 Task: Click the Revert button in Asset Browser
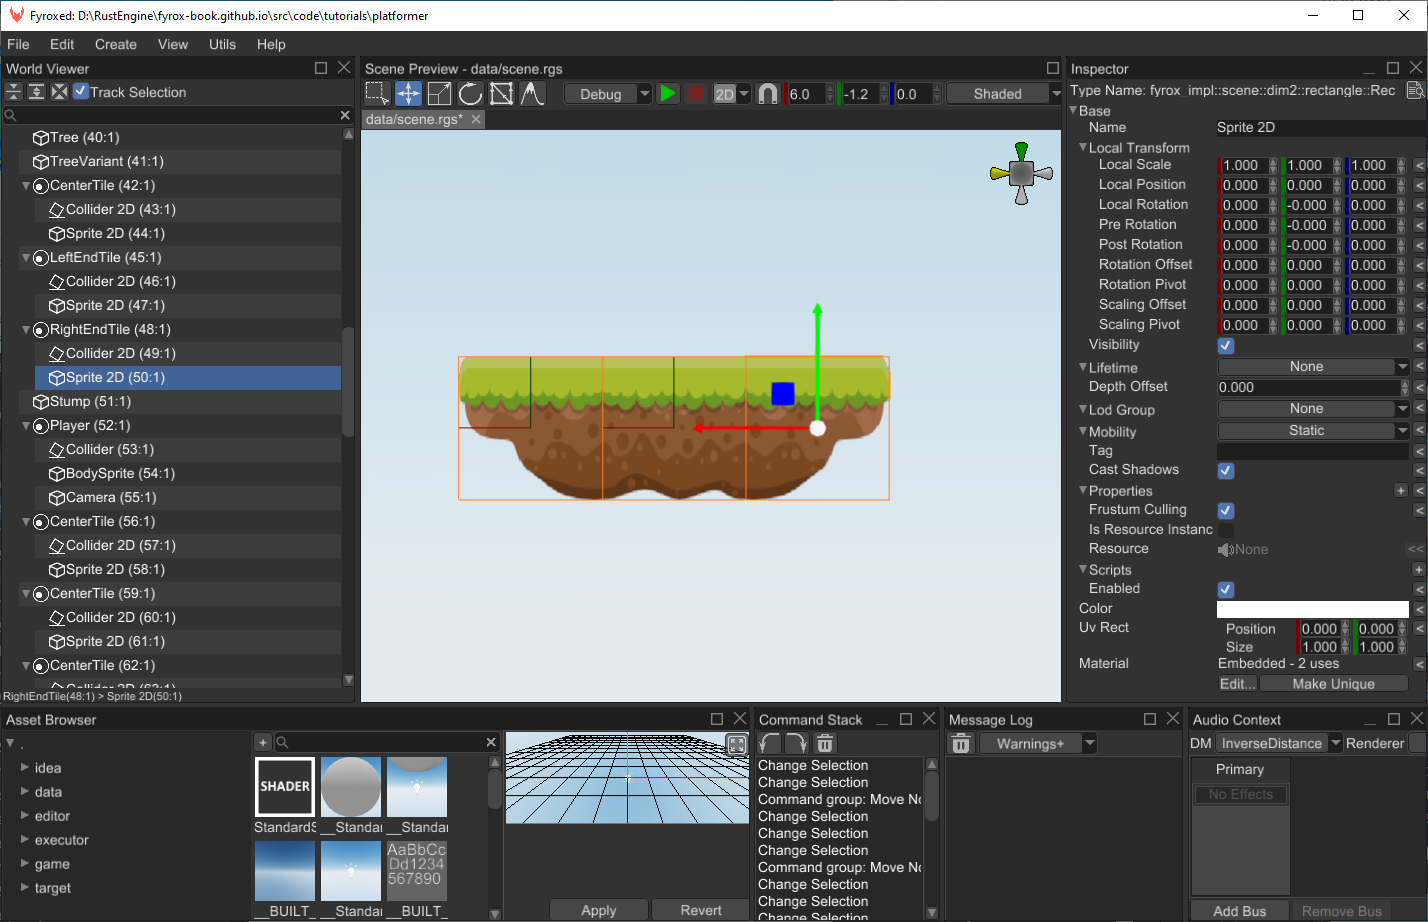(701, 910)
